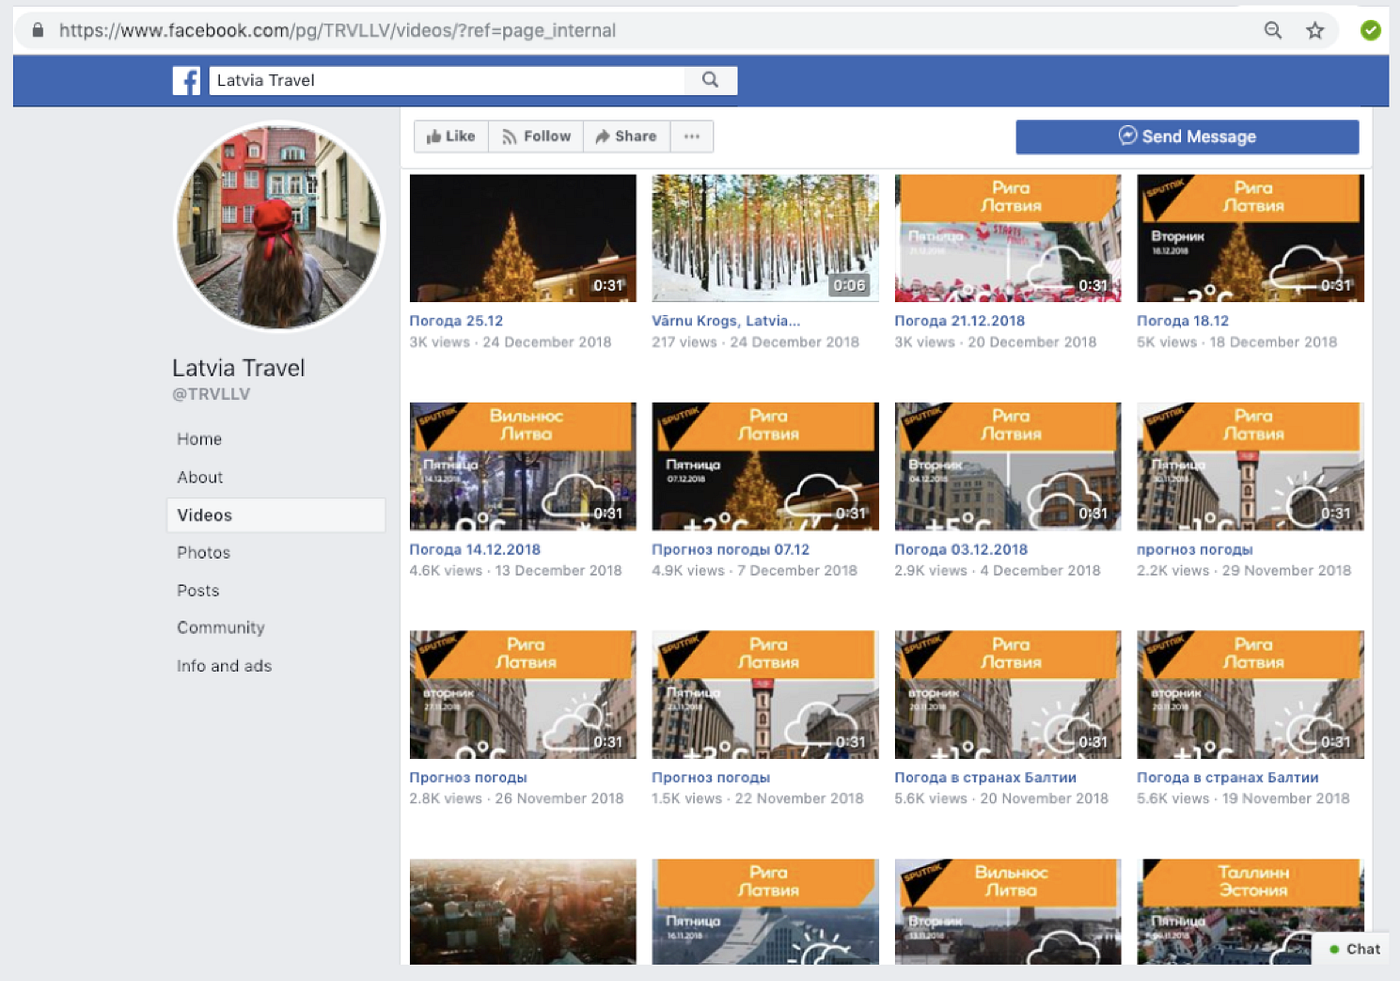
Task: Open the 19 November Погода в странах Балтии title
Action: [1227, 777]
